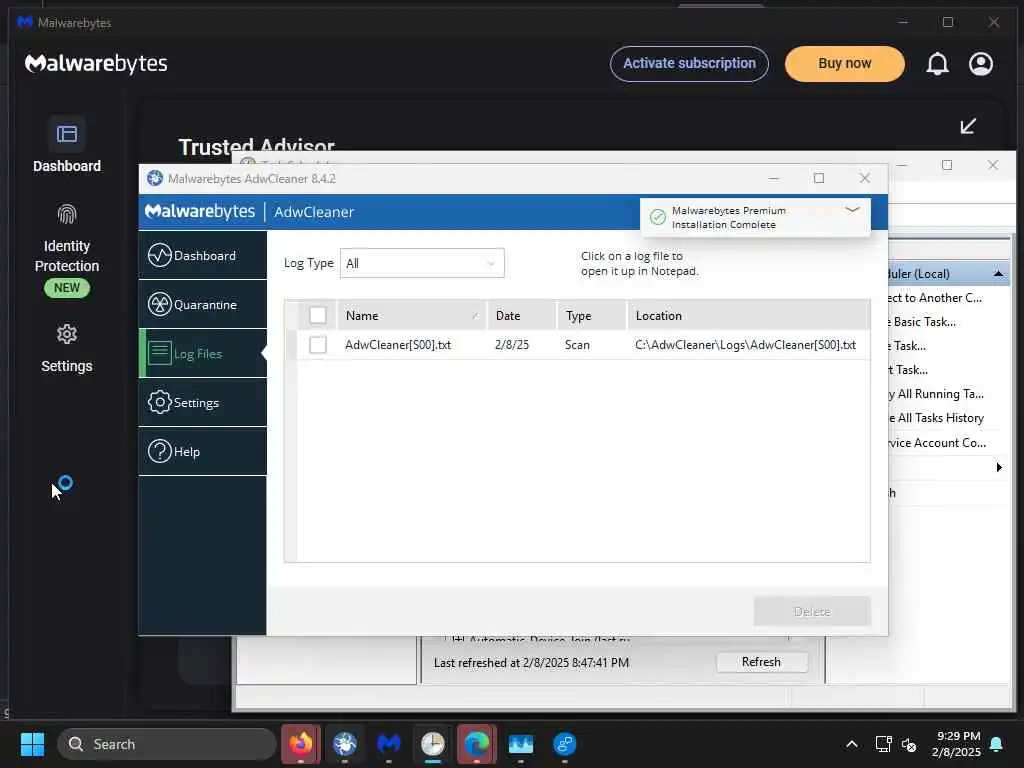Screen dimensions: 1024x768
Task: Open the clock and date flyout
Action: [957, 744]
